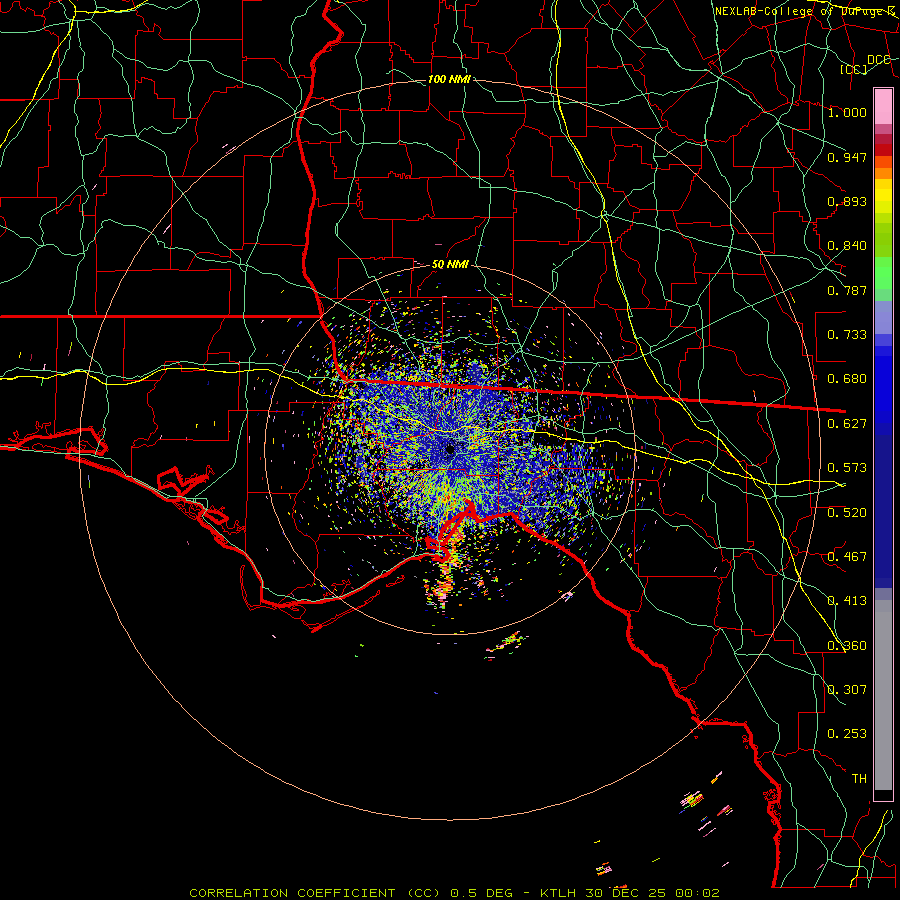Select the 0.520 scale label
Image resolution: width=900 pixels, height=900 pixels.
pos(847,513)
